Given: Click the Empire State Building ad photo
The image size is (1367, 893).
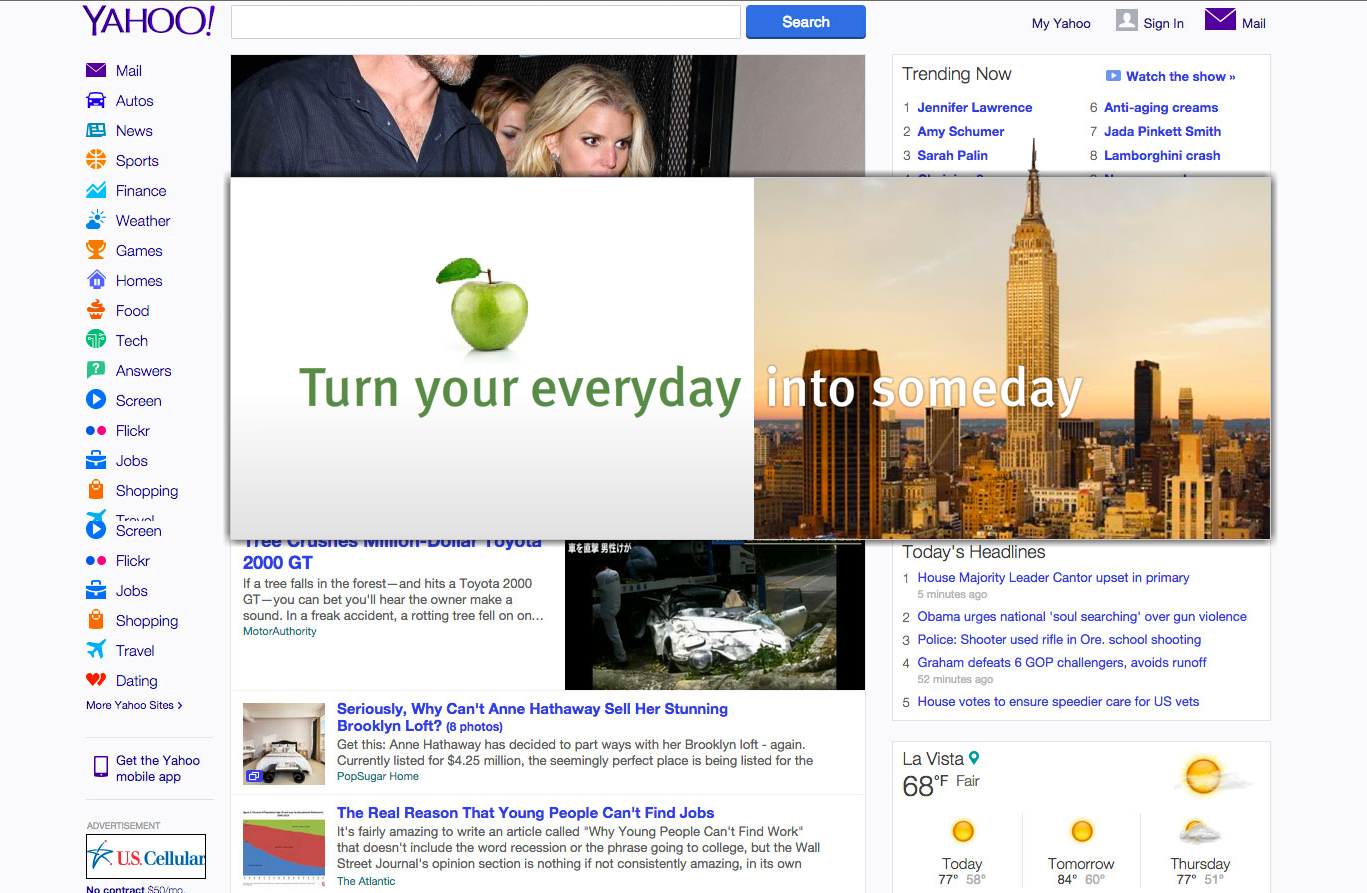Looking at the screenshot, I should coord(1012,359).
